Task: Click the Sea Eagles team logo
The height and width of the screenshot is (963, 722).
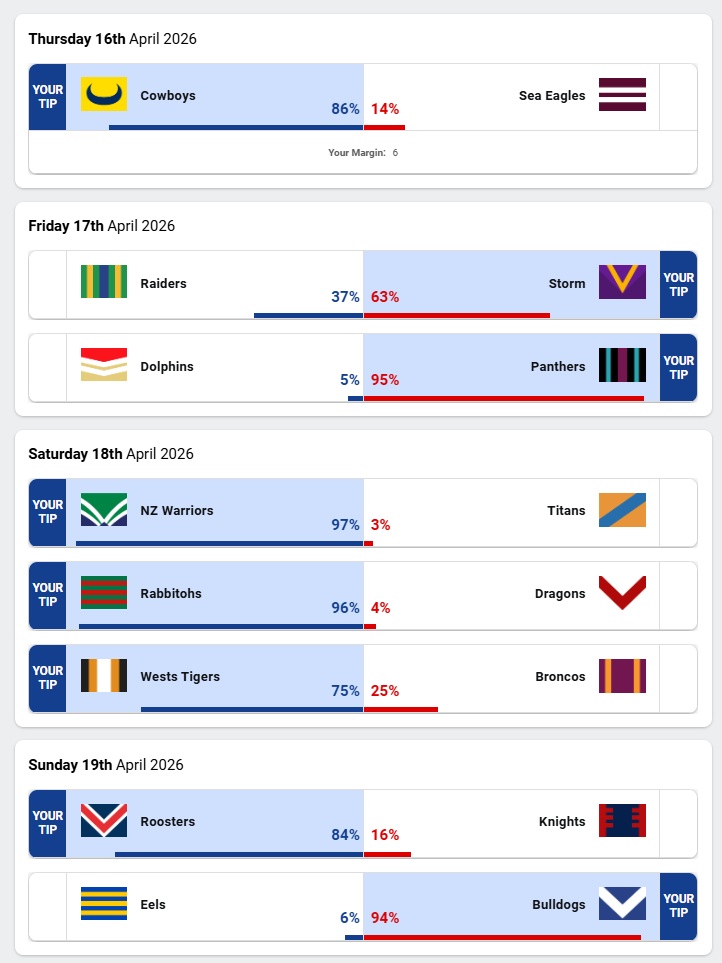Action: [622, 94]
